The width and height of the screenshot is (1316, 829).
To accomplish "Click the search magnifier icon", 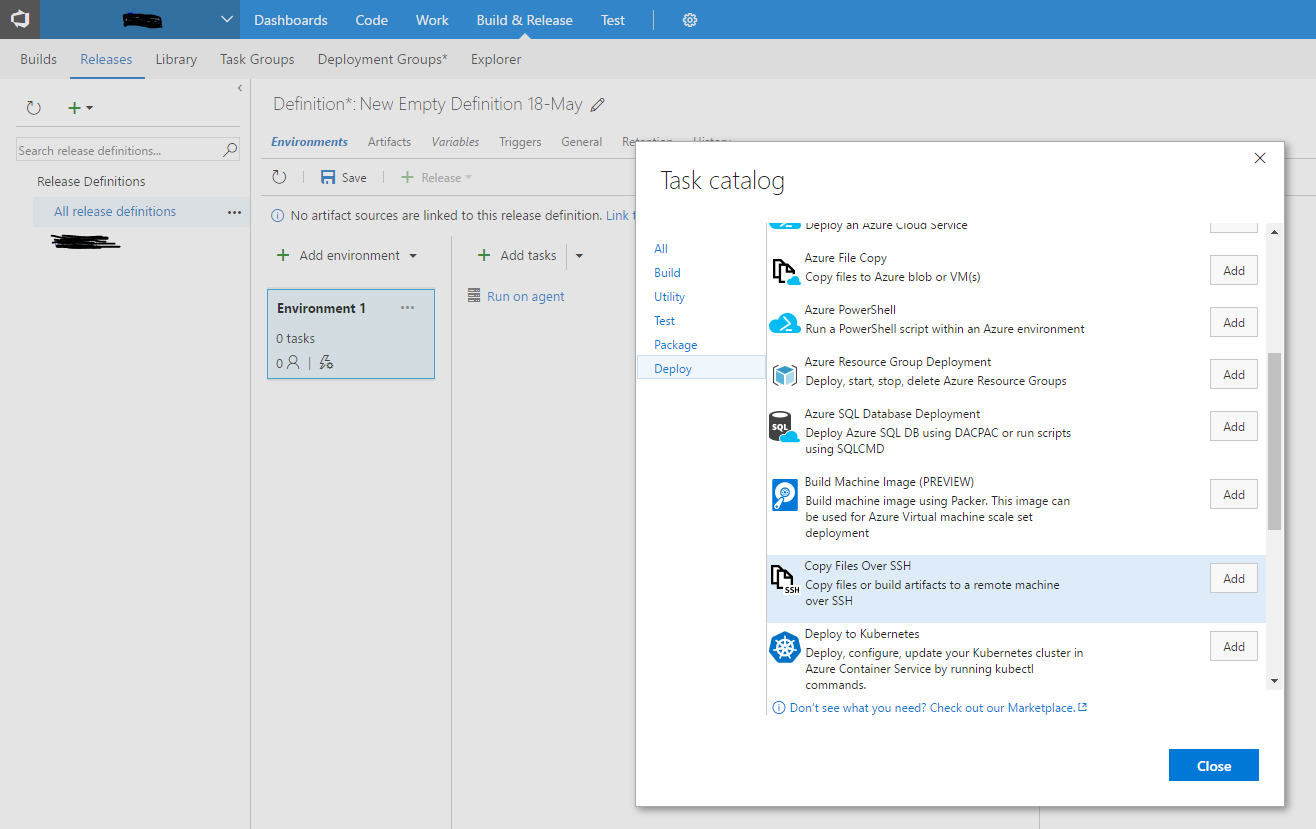I will pyautogui.click(x=230, y=150).
